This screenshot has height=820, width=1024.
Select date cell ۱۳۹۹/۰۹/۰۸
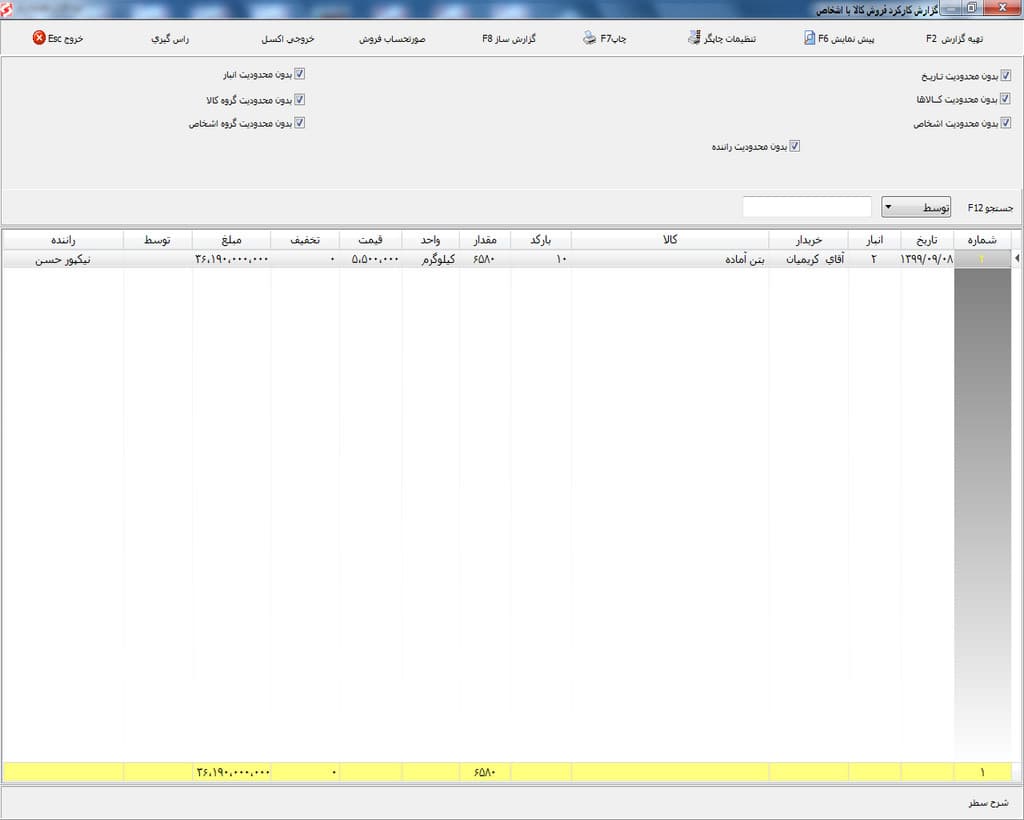point(927,259)
